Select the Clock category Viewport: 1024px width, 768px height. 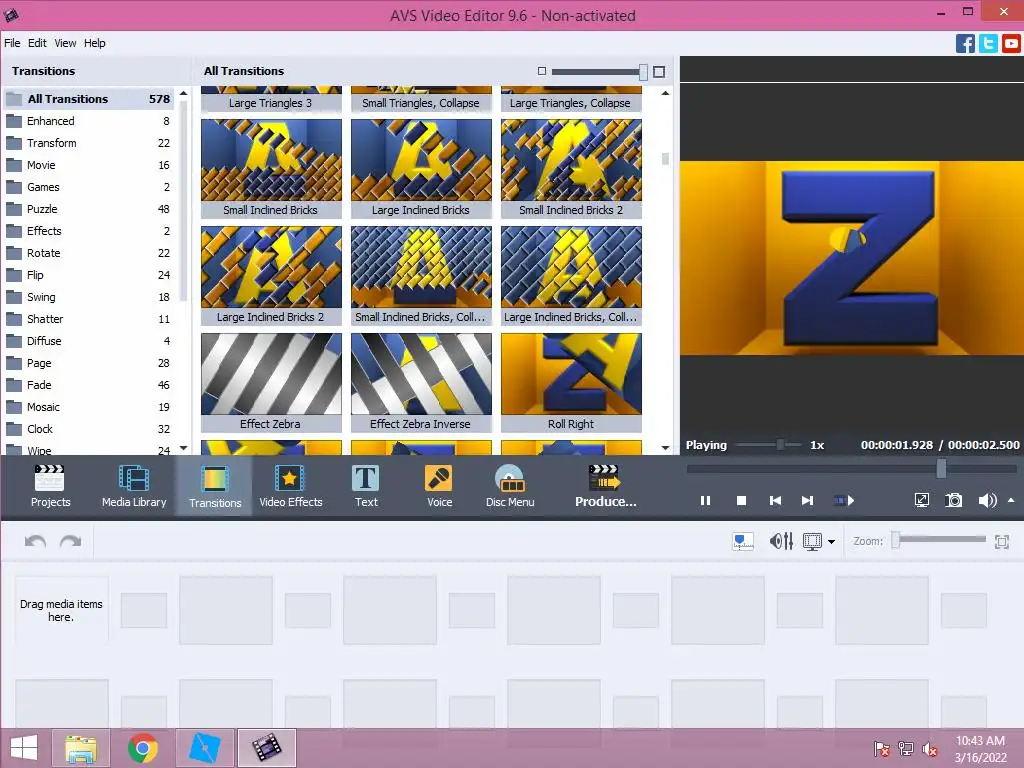(89, 429)
